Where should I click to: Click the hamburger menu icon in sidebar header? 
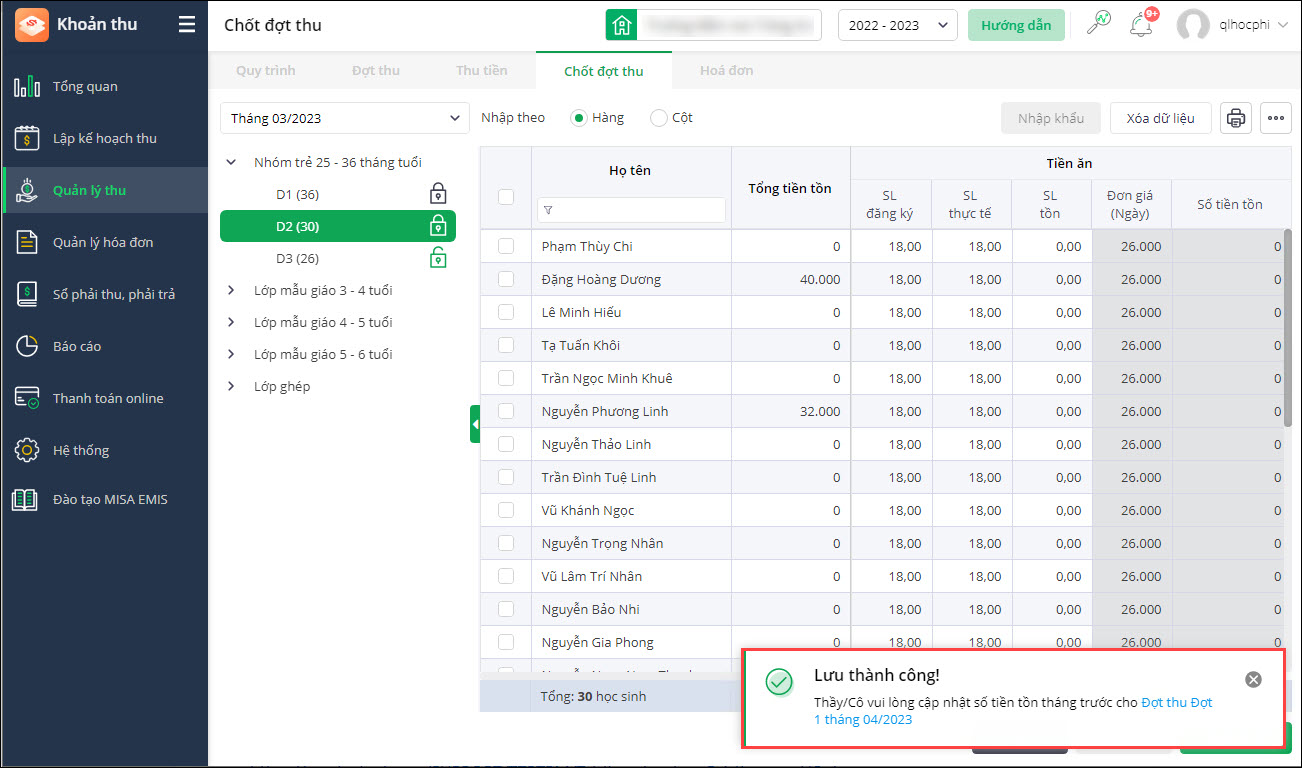(187, 25)
